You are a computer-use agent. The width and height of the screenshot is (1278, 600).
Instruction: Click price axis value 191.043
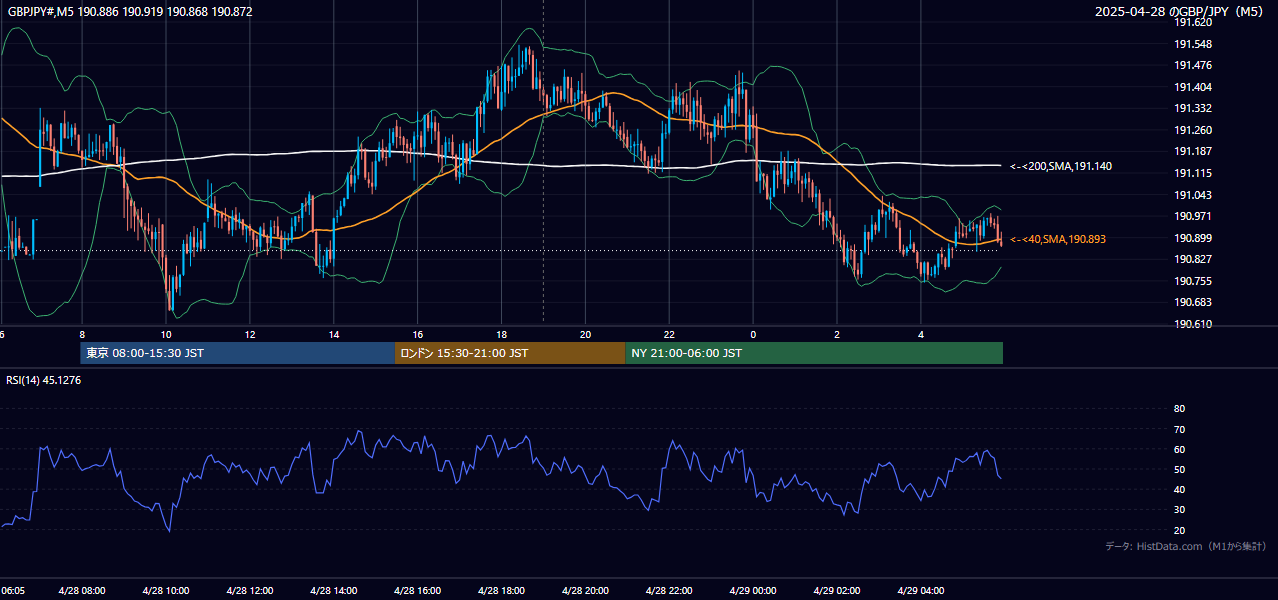click(1193, 195)
